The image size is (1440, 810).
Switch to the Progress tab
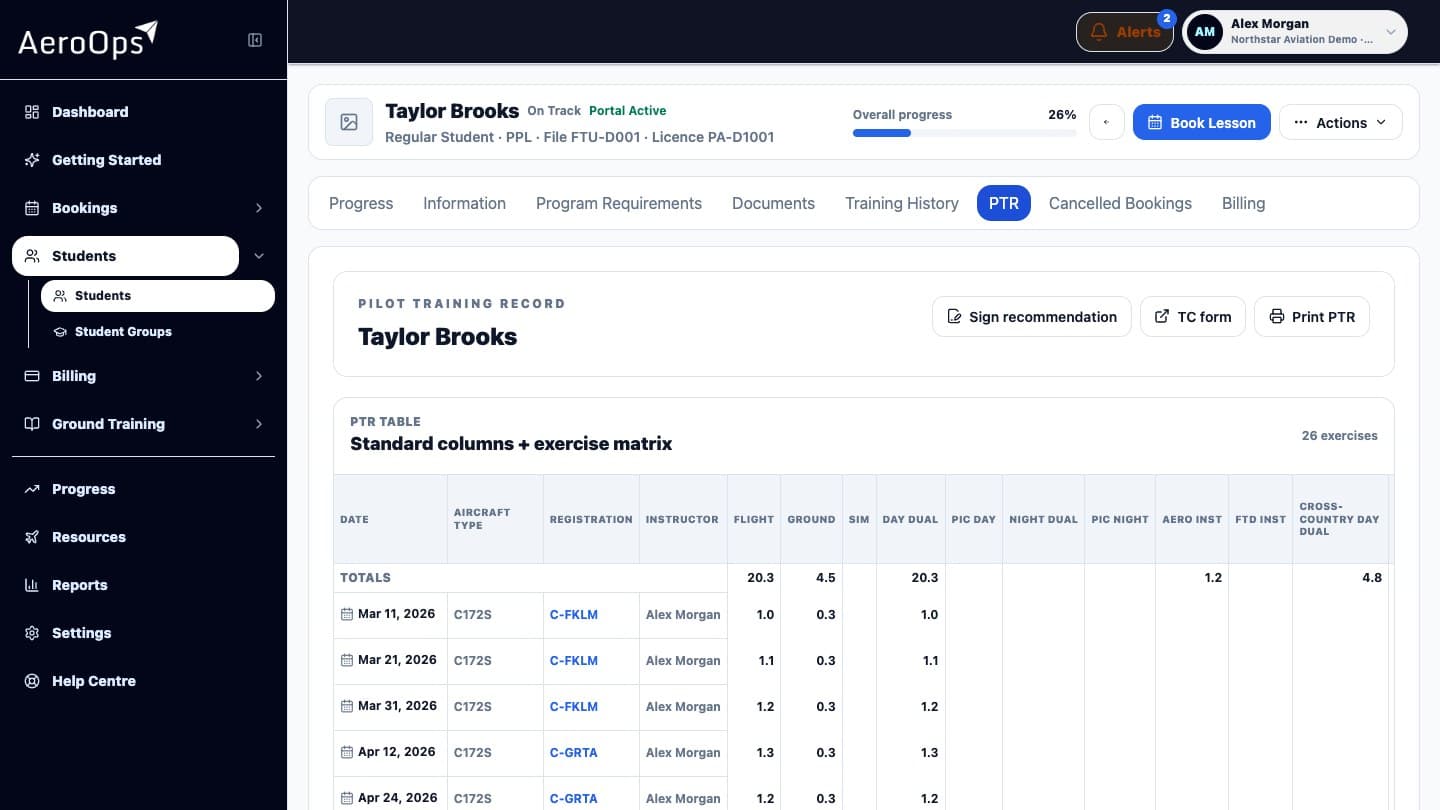tap(361, 203)
